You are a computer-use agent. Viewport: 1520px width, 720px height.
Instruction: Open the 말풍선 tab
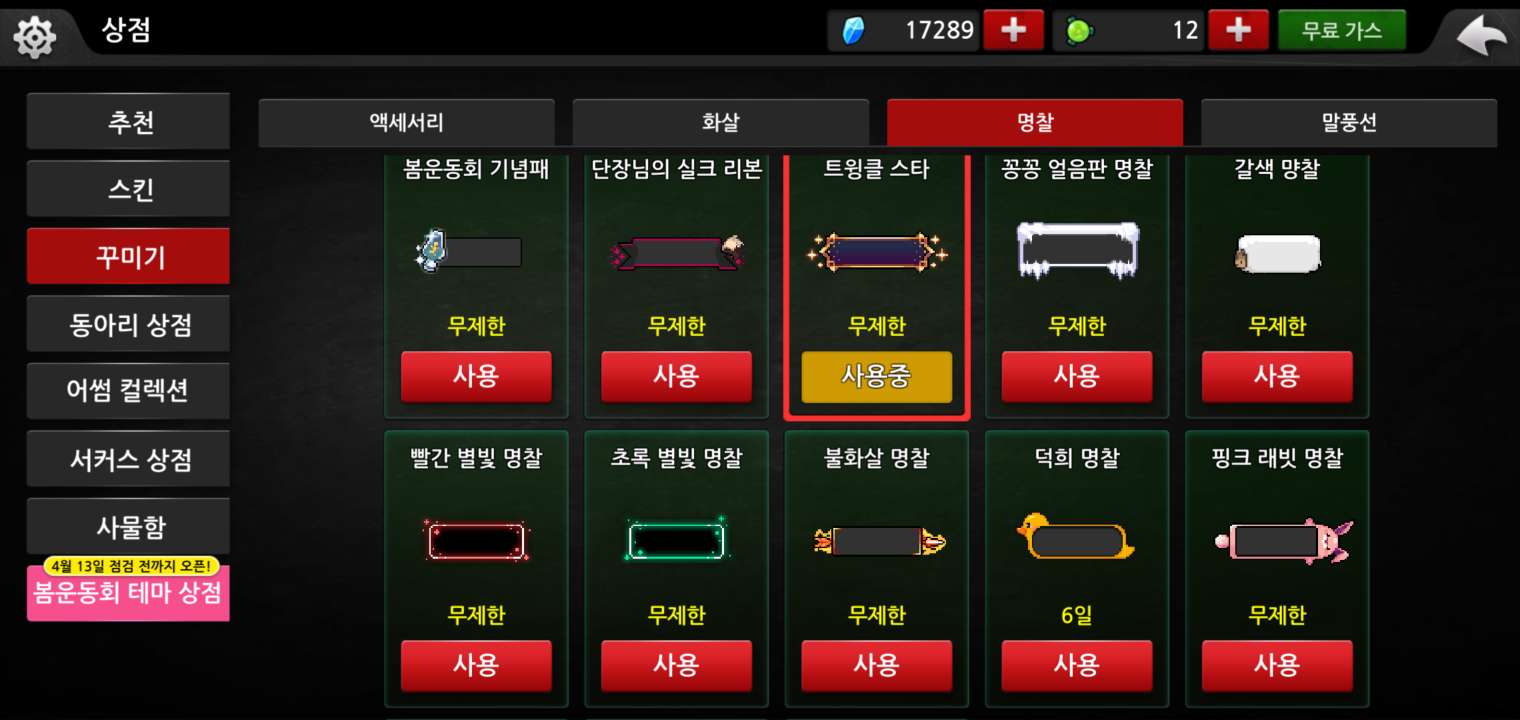point(1348,123)
